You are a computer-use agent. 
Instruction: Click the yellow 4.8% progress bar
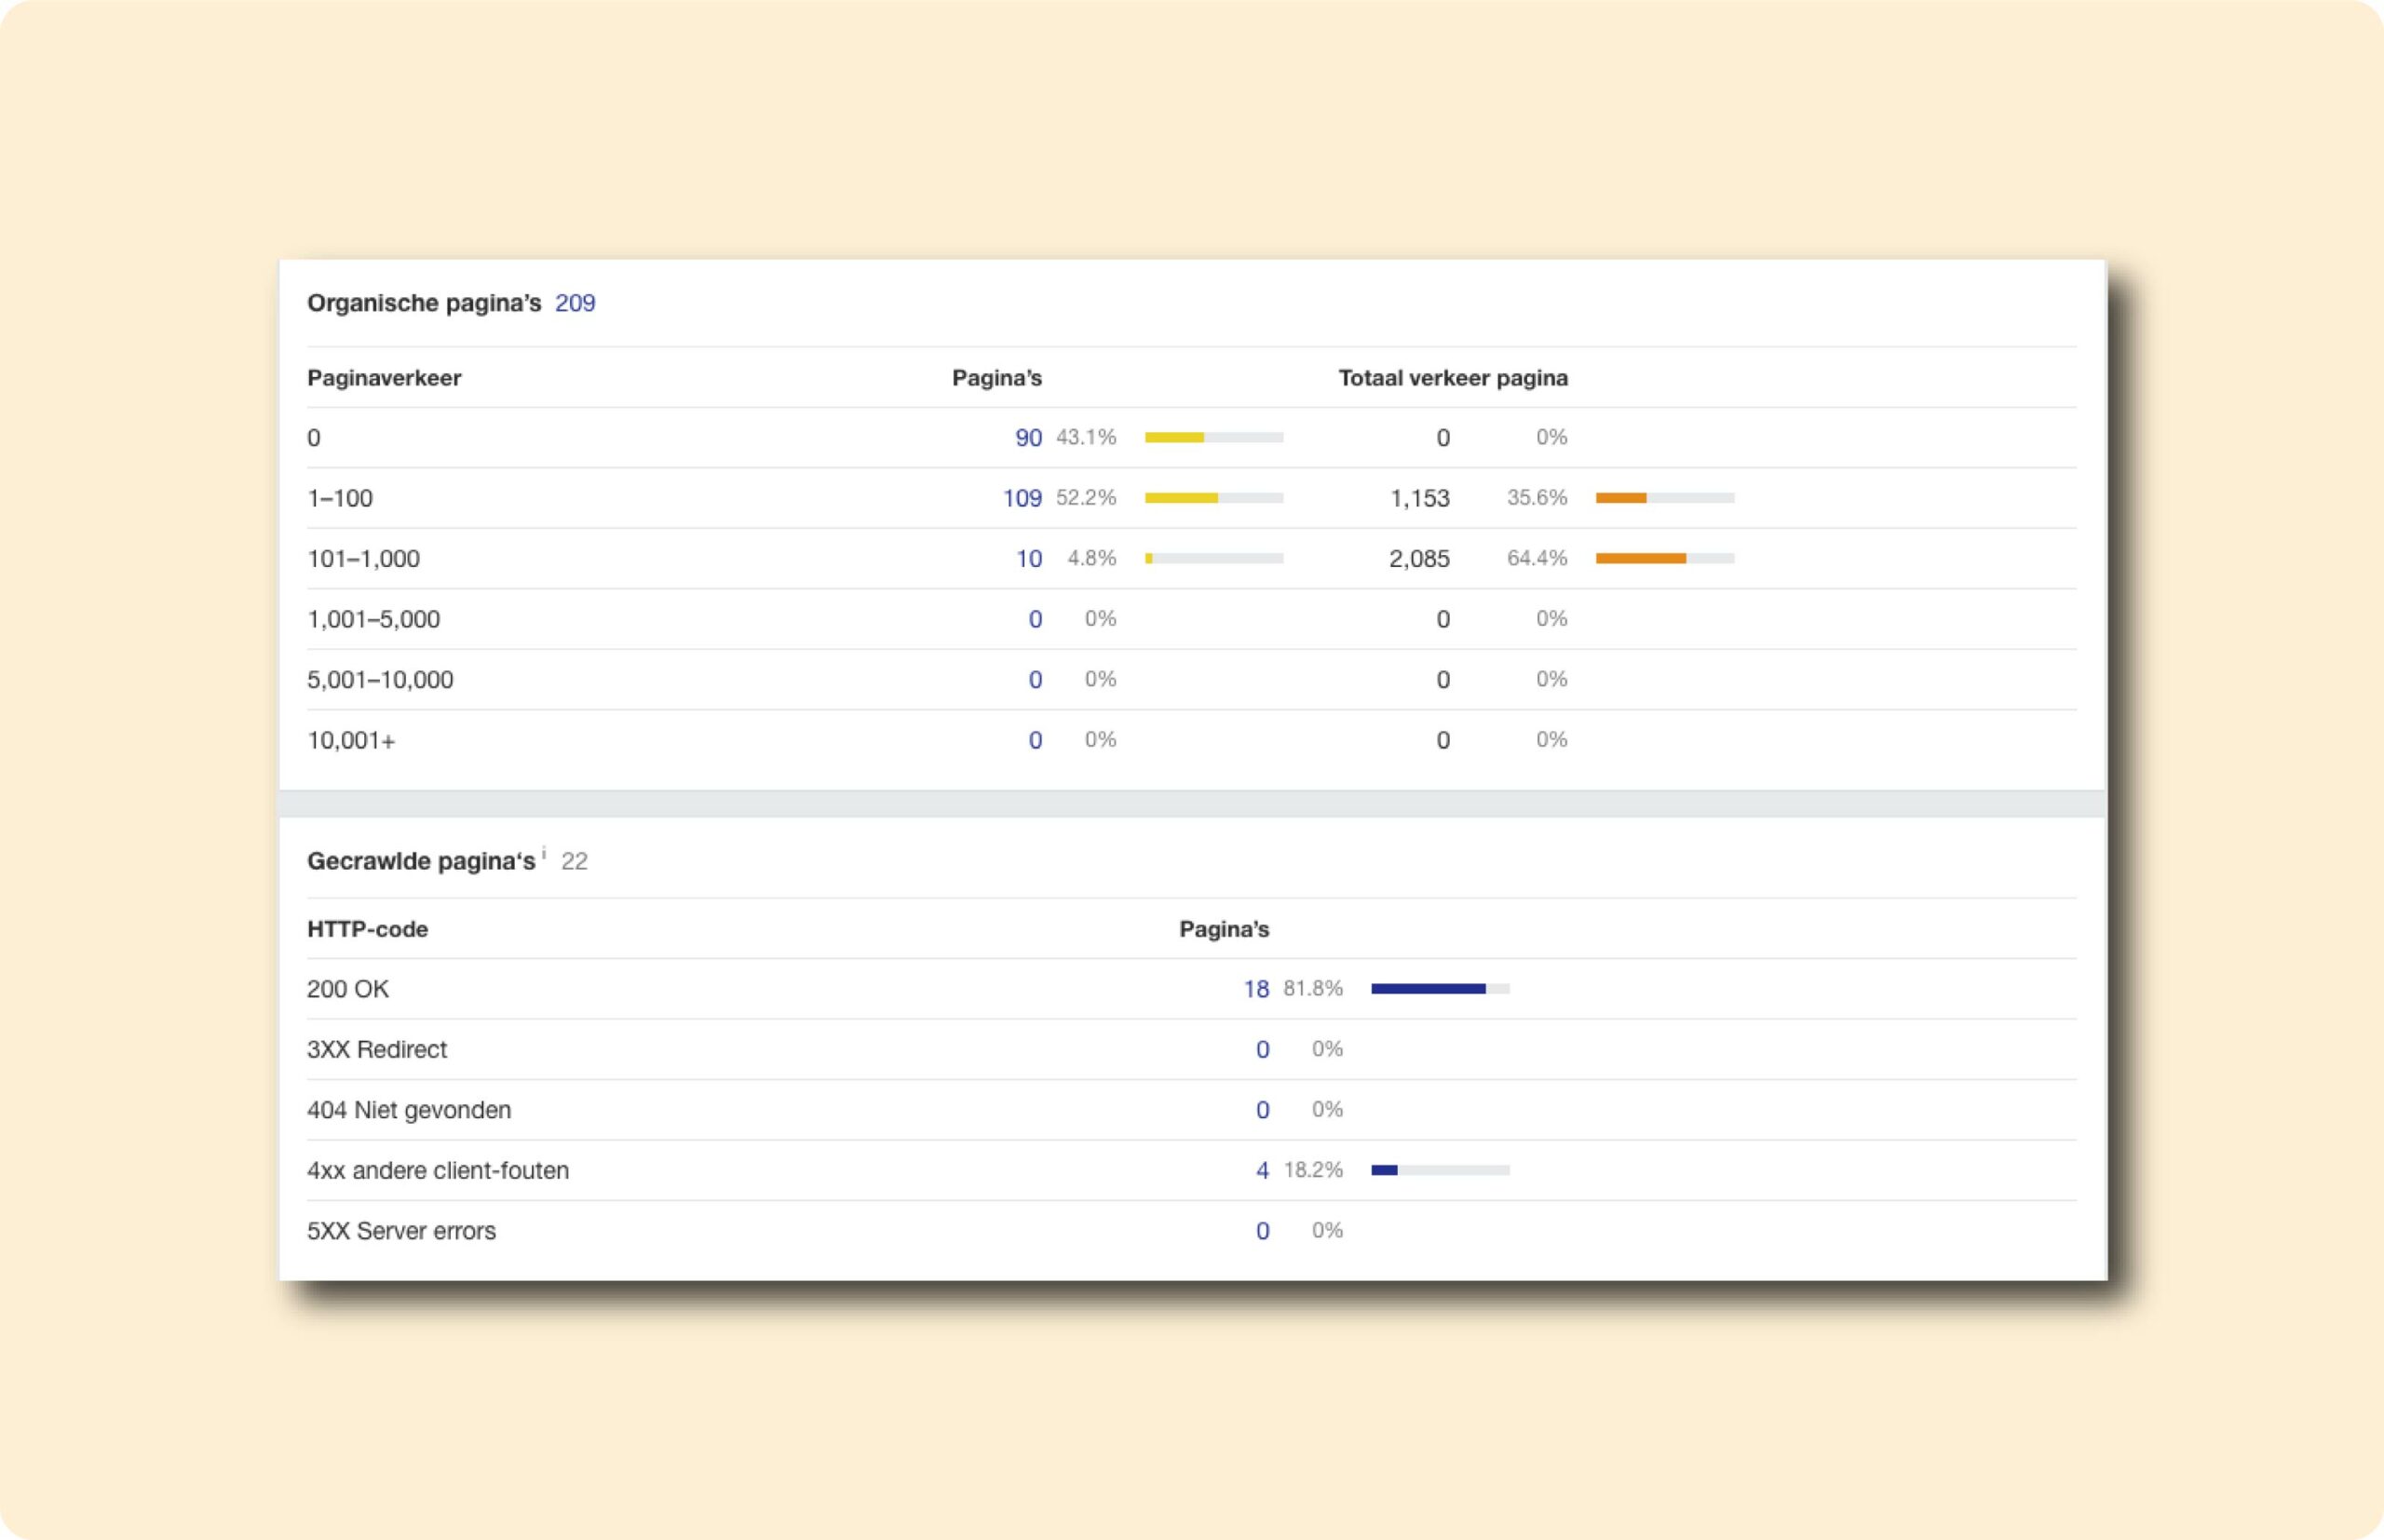(x=1214, y=558)
